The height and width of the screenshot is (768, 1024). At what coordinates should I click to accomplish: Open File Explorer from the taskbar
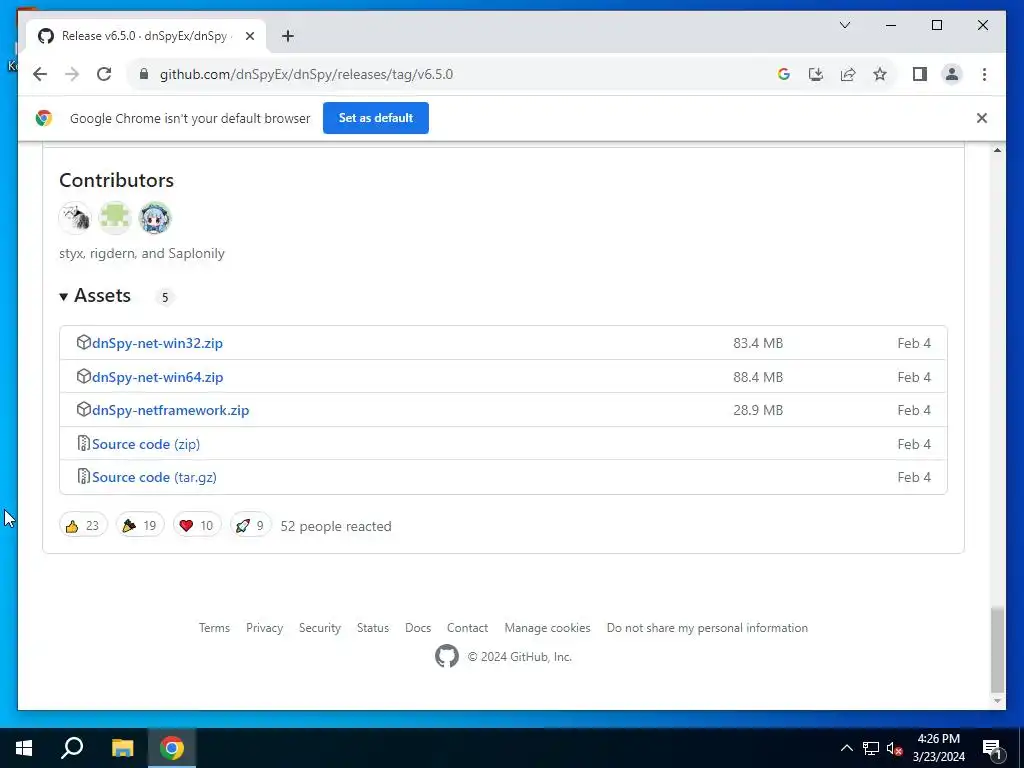click(122, 748)
